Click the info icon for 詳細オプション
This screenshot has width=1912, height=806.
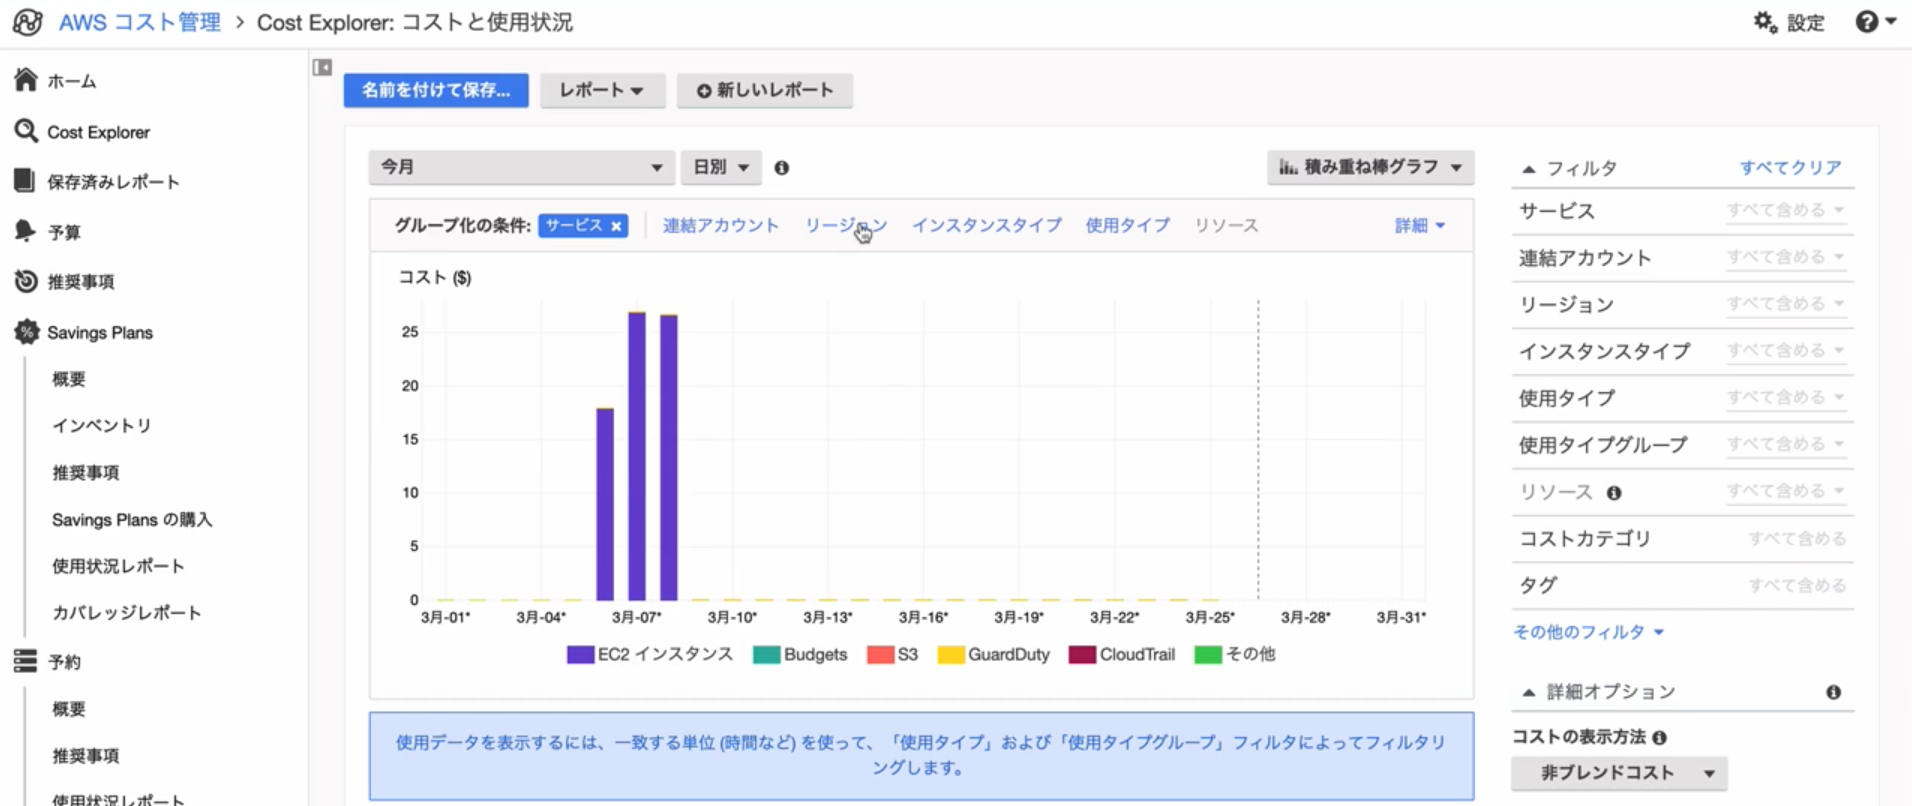point(1834,692)
